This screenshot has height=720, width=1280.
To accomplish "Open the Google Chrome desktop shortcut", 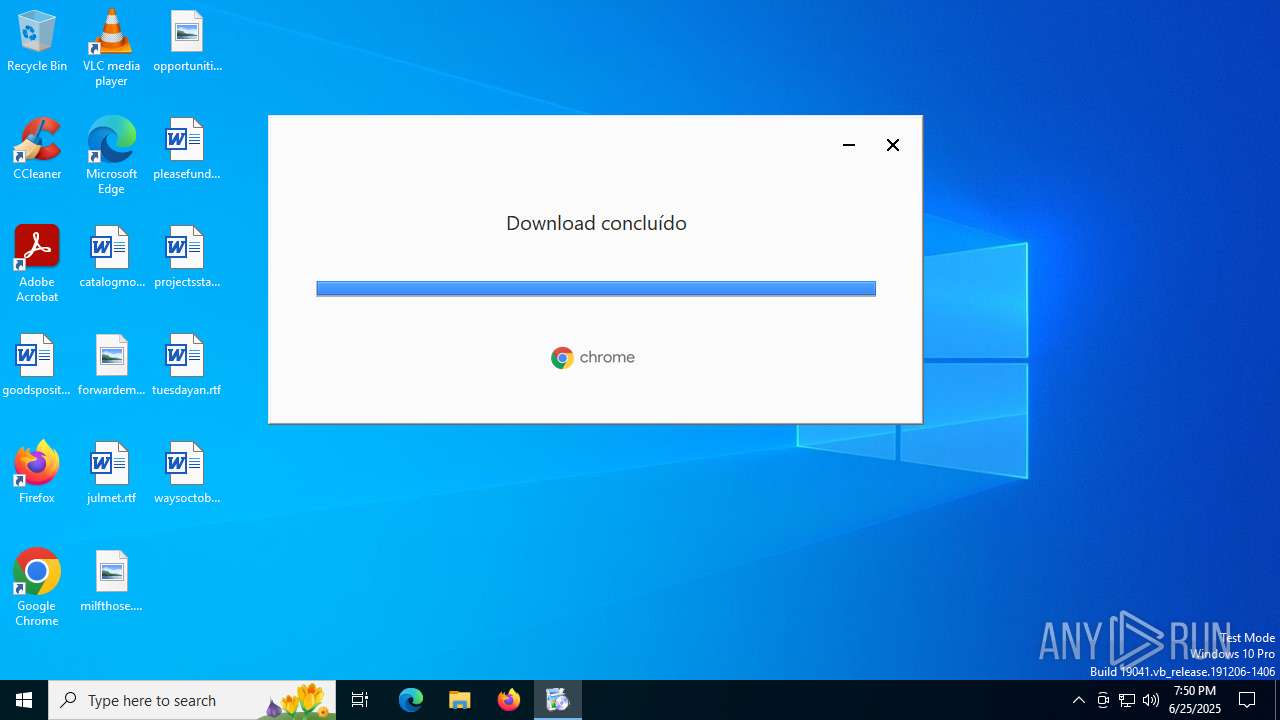I will (37, 587).
